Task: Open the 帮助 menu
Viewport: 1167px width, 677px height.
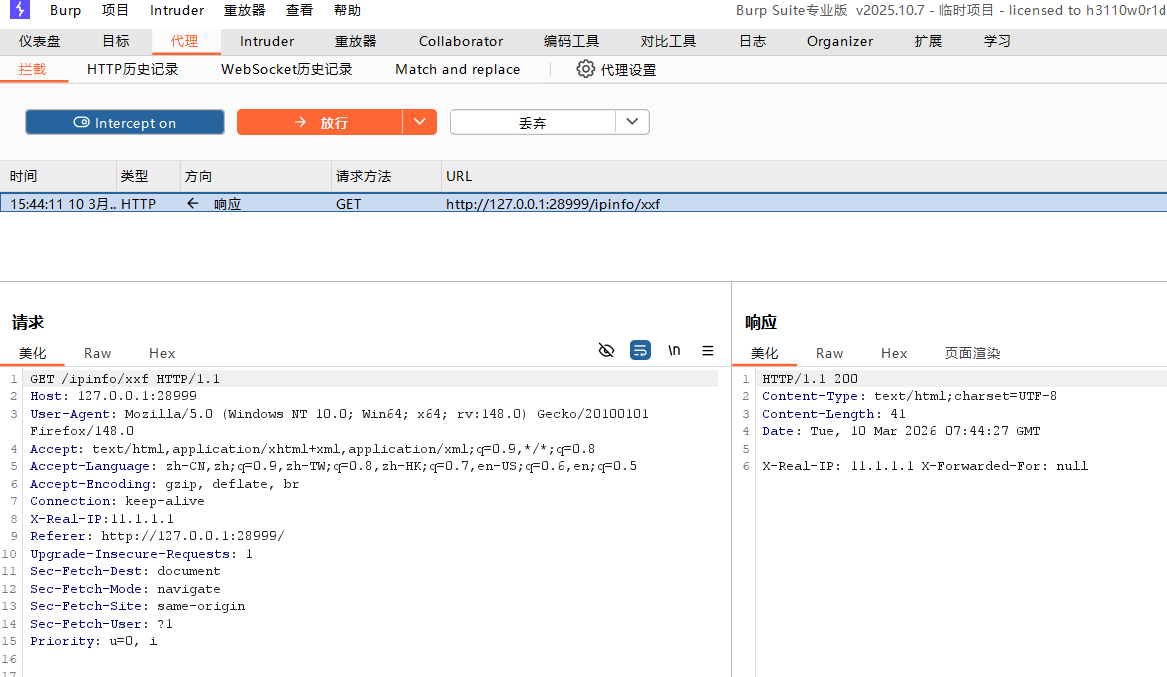Action: (x=348, y=10)
